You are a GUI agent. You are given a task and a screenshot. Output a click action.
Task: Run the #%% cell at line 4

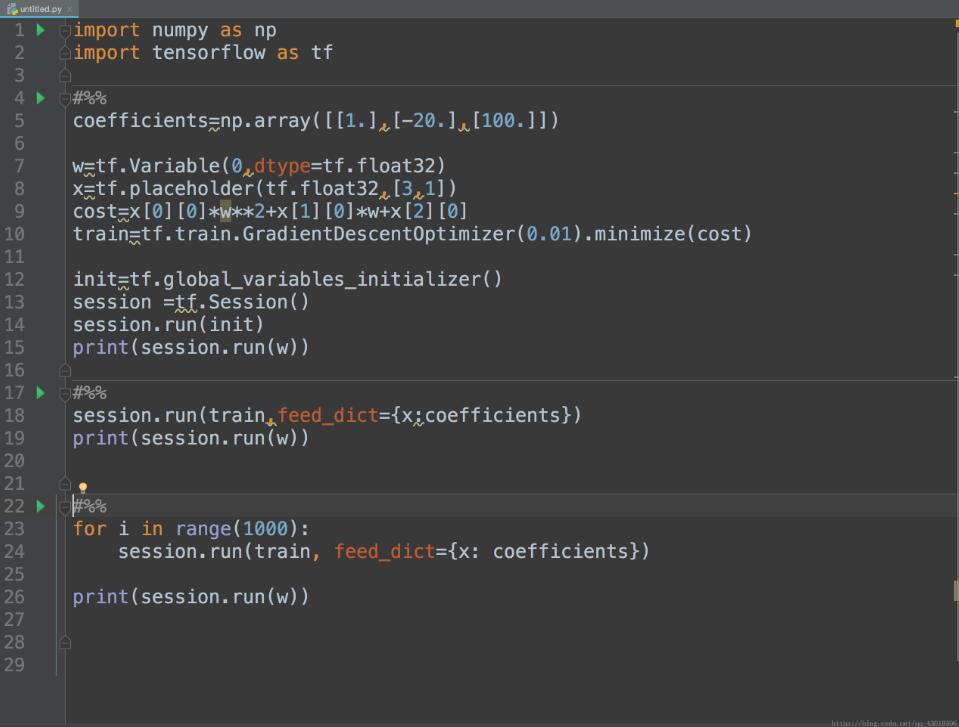tap(40, 98)
